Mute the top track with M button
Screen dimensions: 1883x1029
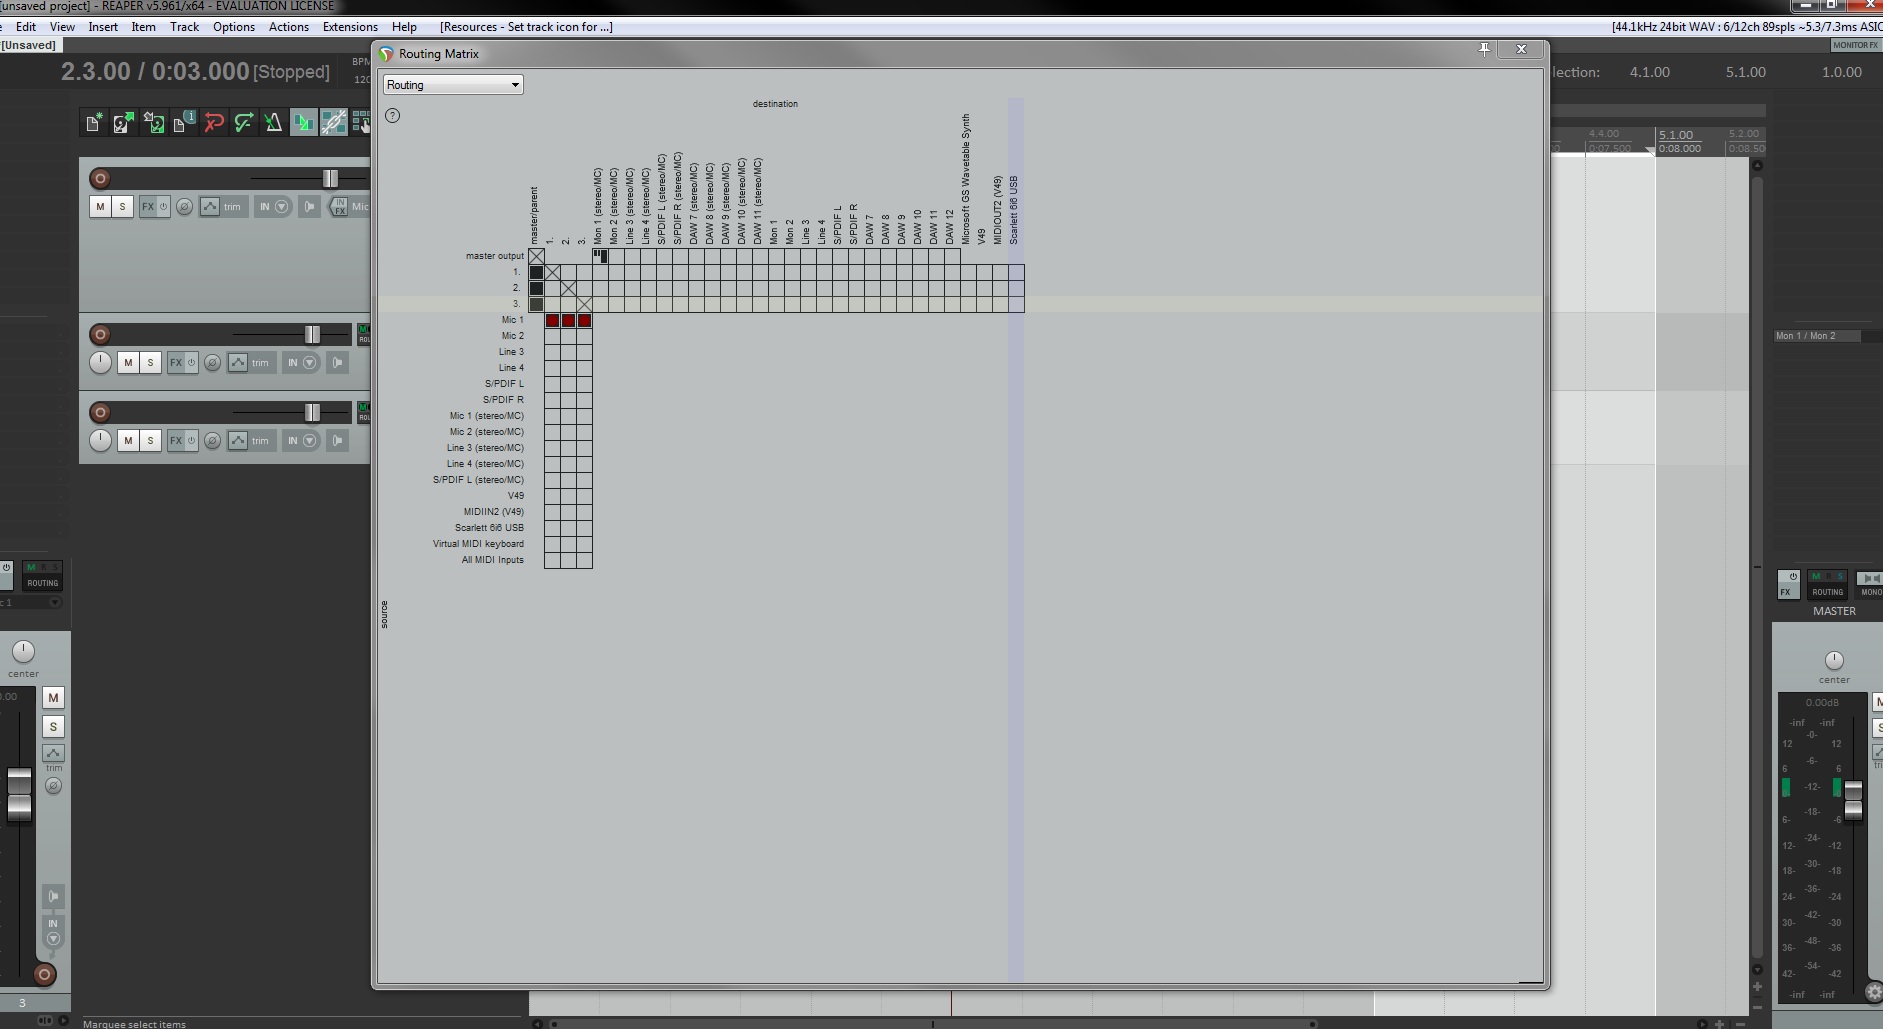click(100, 207)
